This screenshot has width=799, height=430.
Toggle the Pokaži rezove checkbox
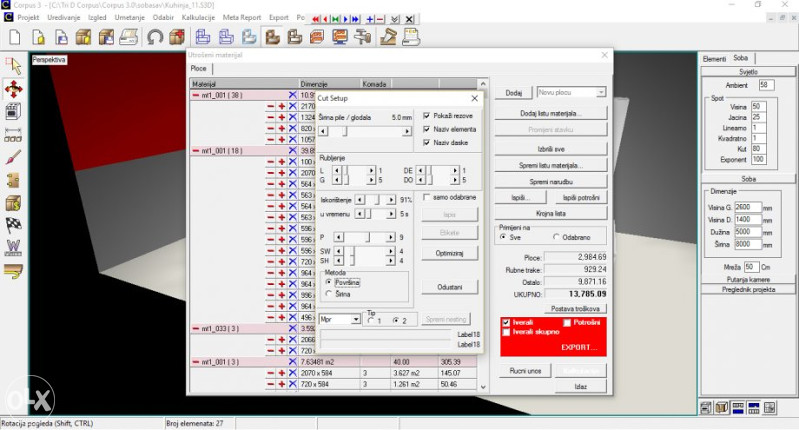(427, 116)
